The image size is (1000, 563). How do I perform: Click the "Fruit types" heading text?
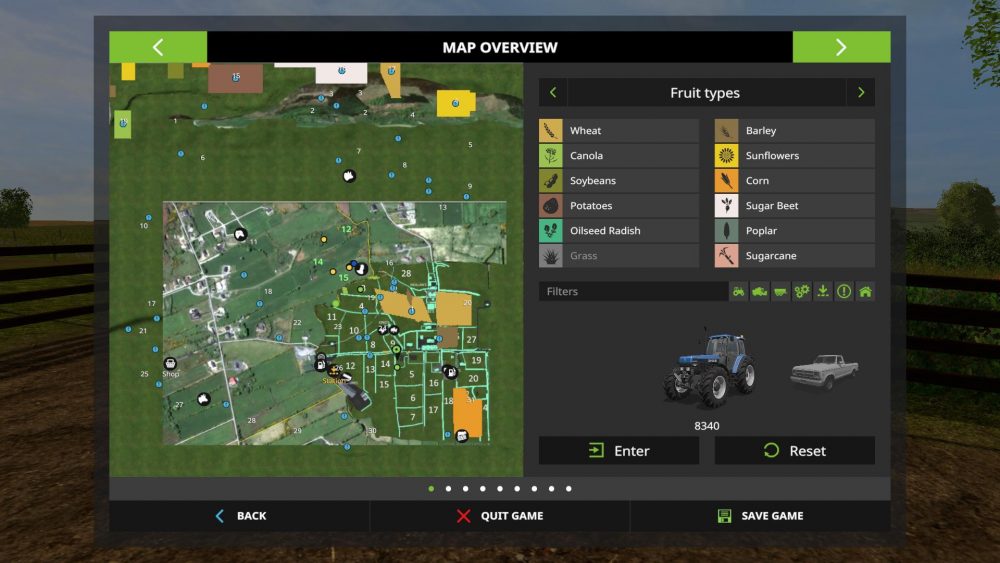click(705, 93)
